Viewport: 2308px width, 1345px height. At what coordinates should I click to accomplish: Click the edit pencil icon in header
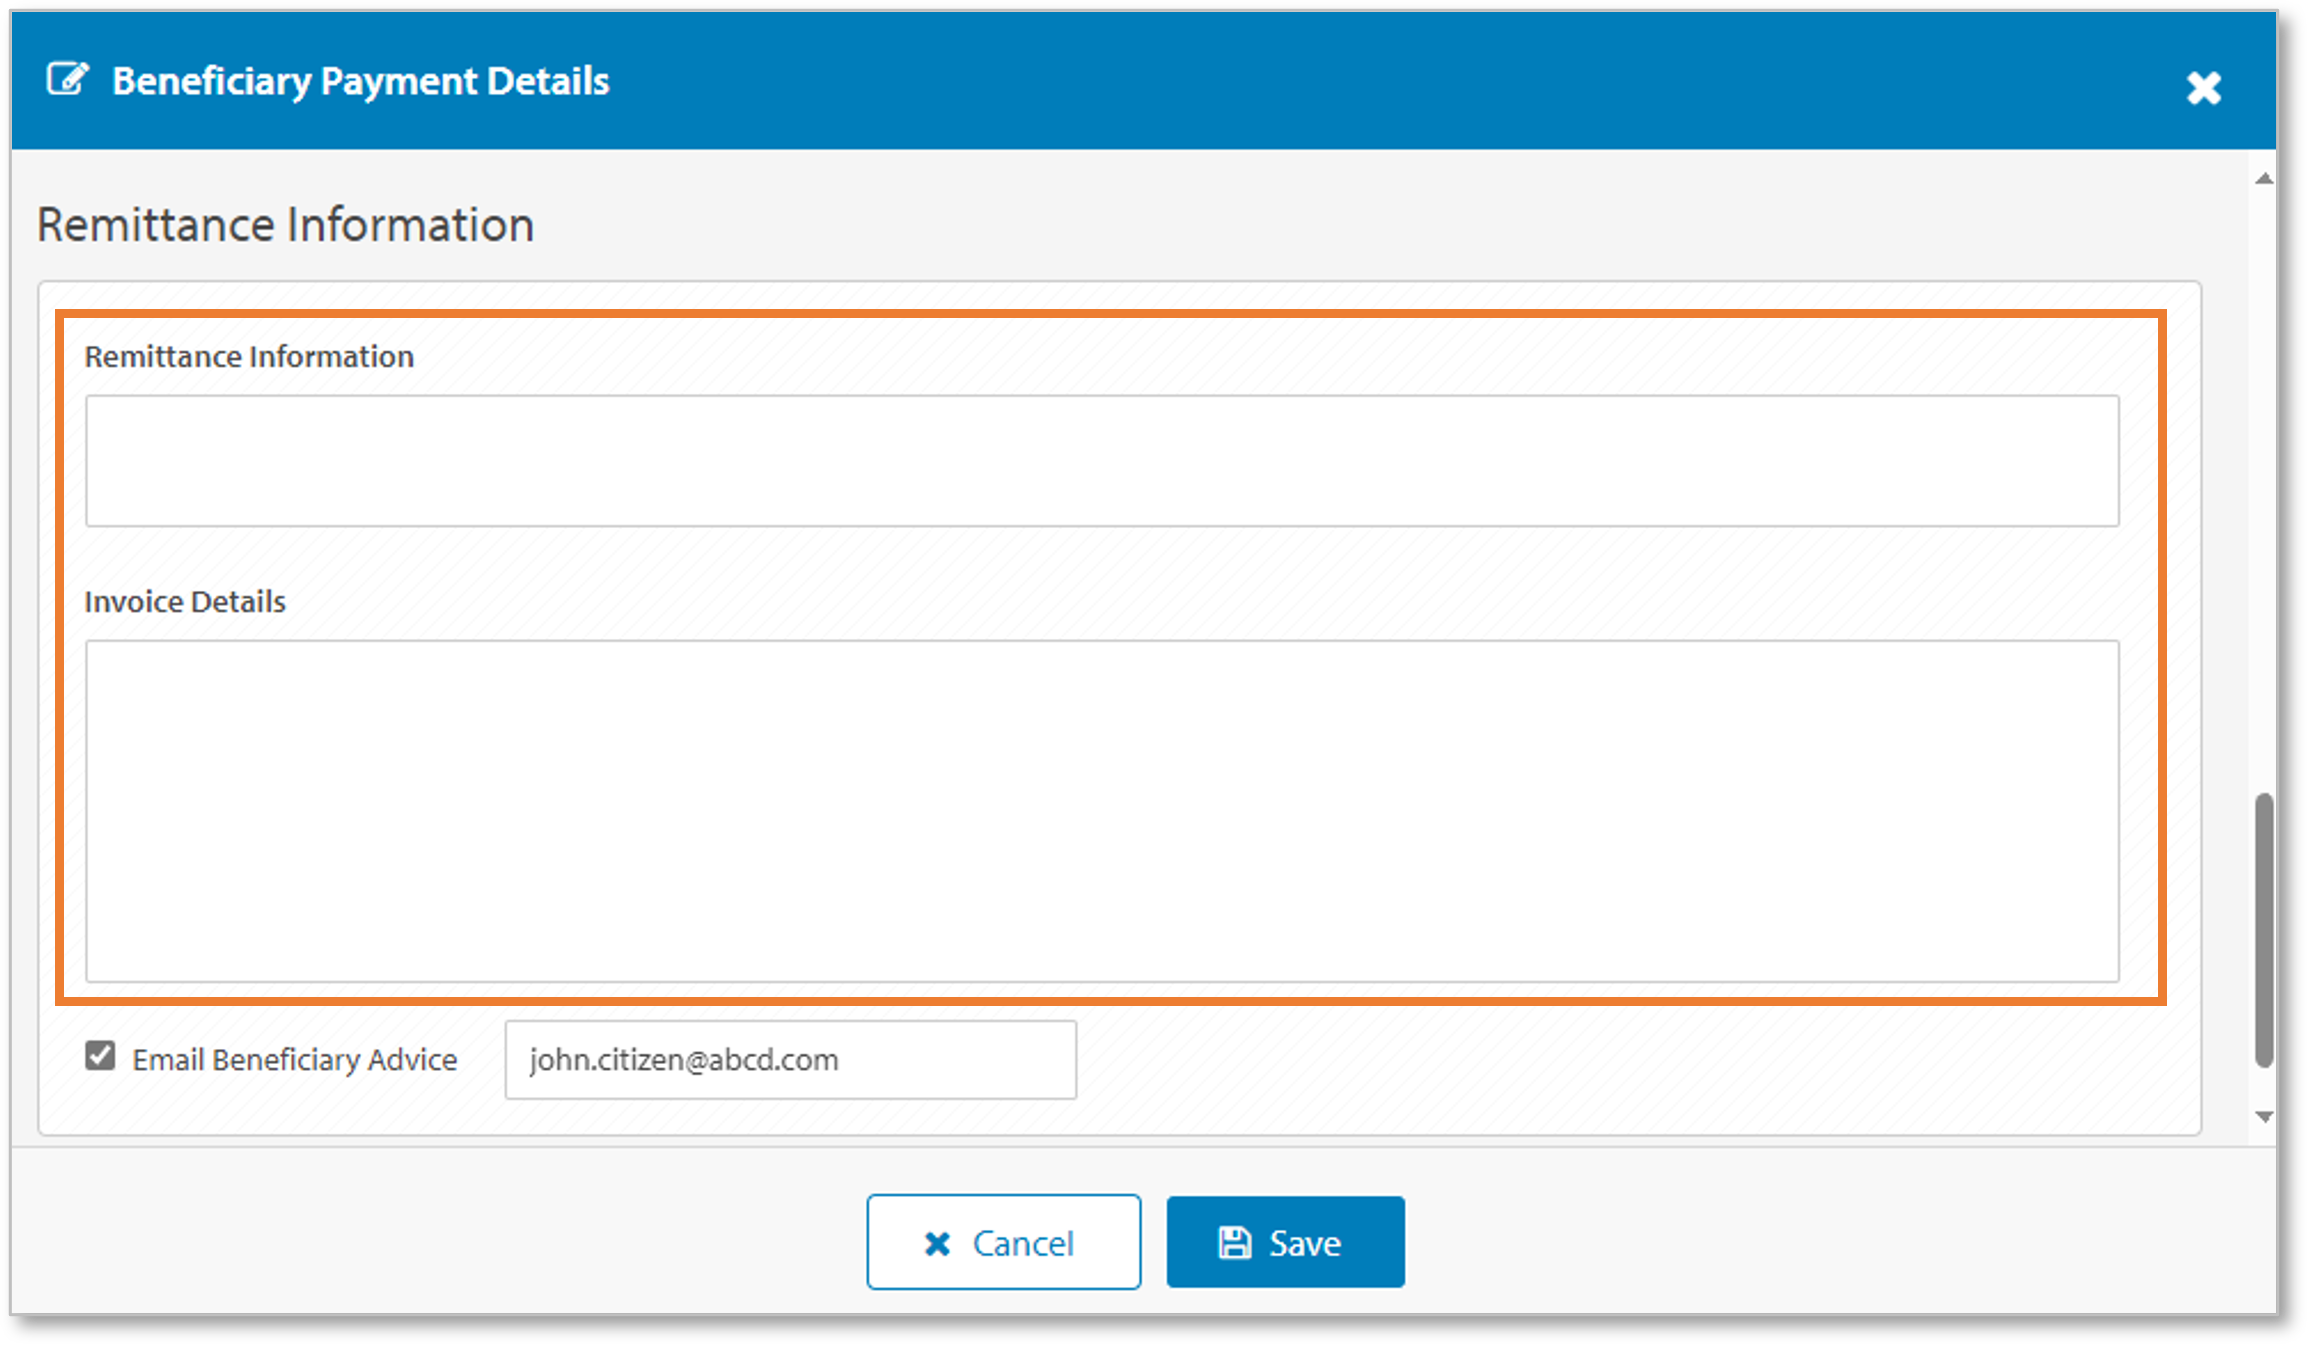pos(68,80)
